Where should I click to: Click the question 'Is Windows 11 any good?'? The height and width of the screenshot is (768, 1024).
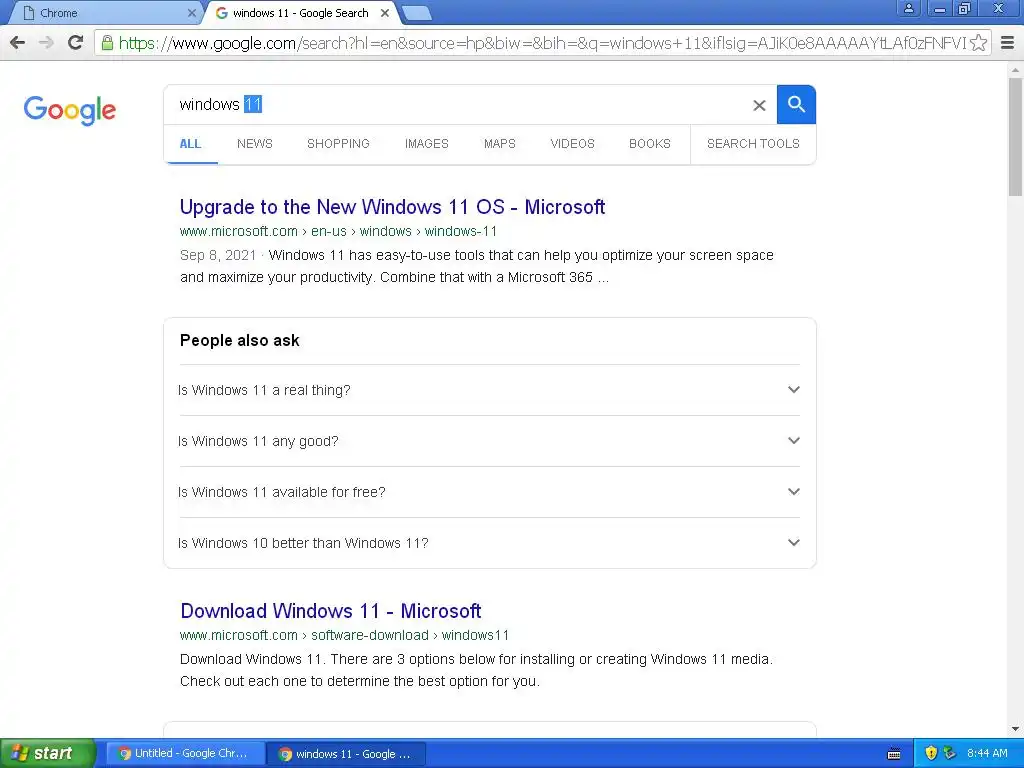coord(259,441)
